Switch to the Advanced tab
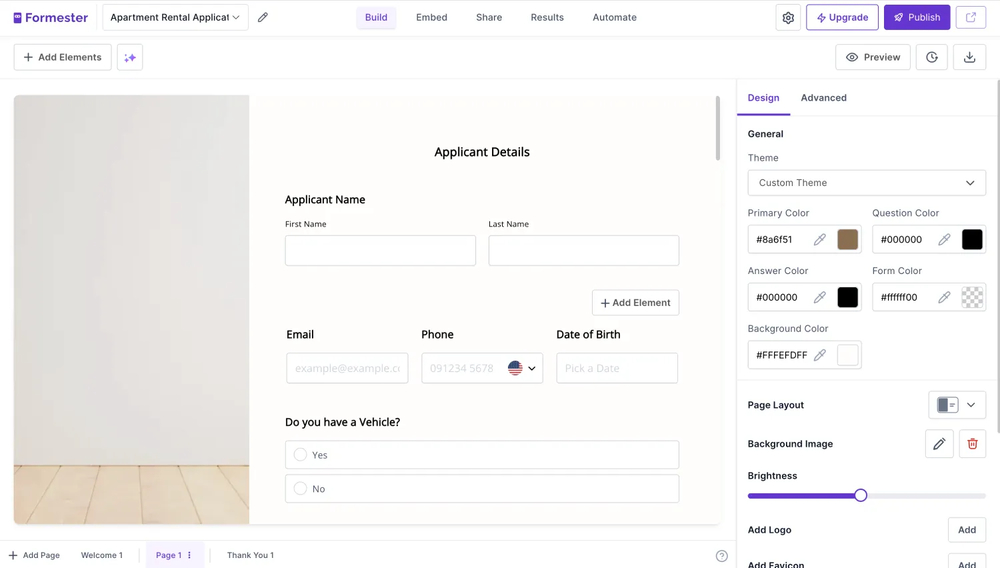 (x=823, y=98)
